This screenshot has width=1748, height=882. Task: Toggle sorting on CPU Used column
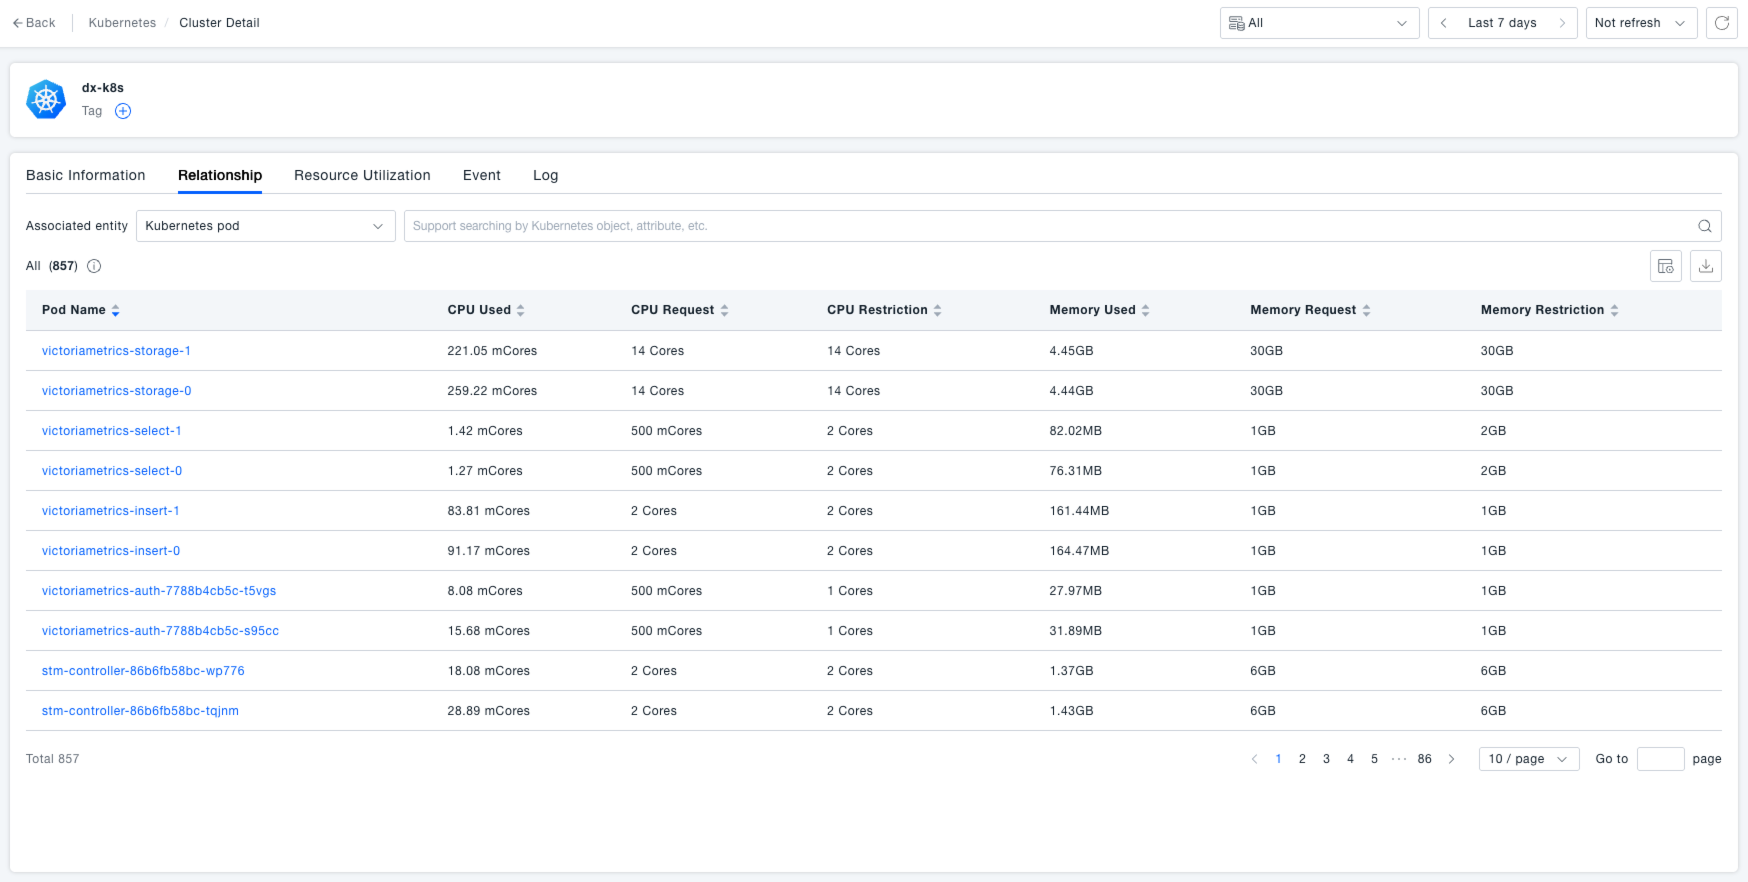(x=520, y=310)
